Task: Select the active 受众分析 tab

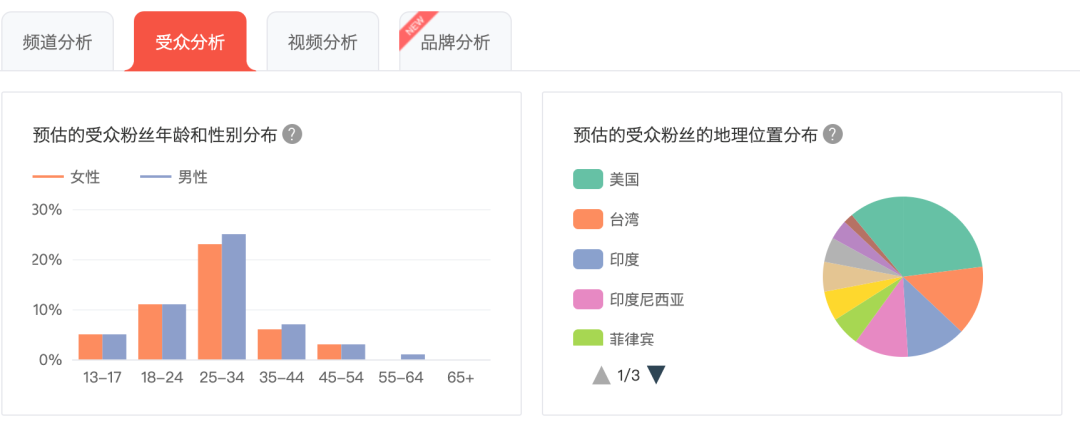Action: point(190,41)
